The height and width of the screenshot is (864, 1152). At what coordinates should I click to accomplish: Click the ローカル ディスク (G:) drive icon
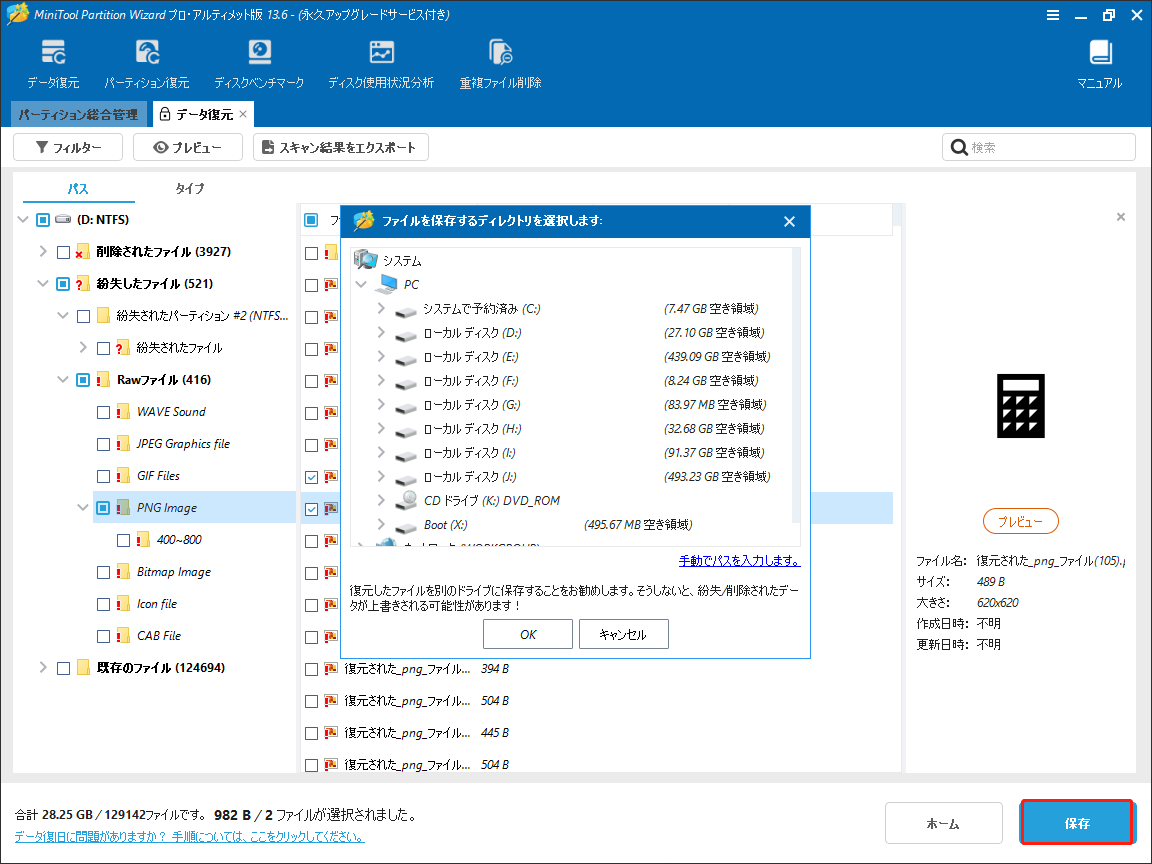406,407
